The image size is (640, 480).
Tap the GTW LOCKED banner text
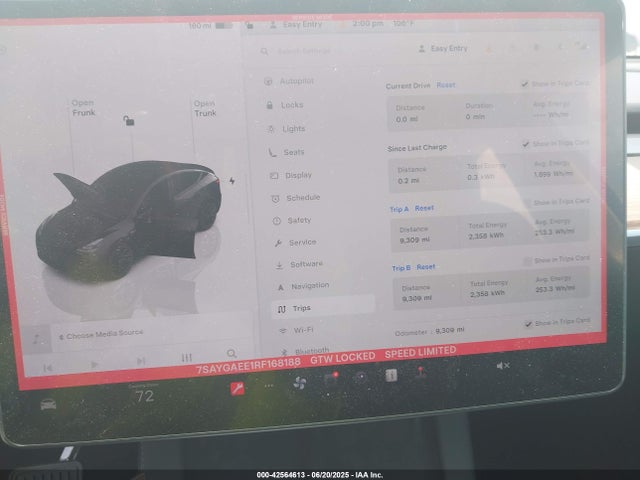pyautogui.click(x=343, y=358)
